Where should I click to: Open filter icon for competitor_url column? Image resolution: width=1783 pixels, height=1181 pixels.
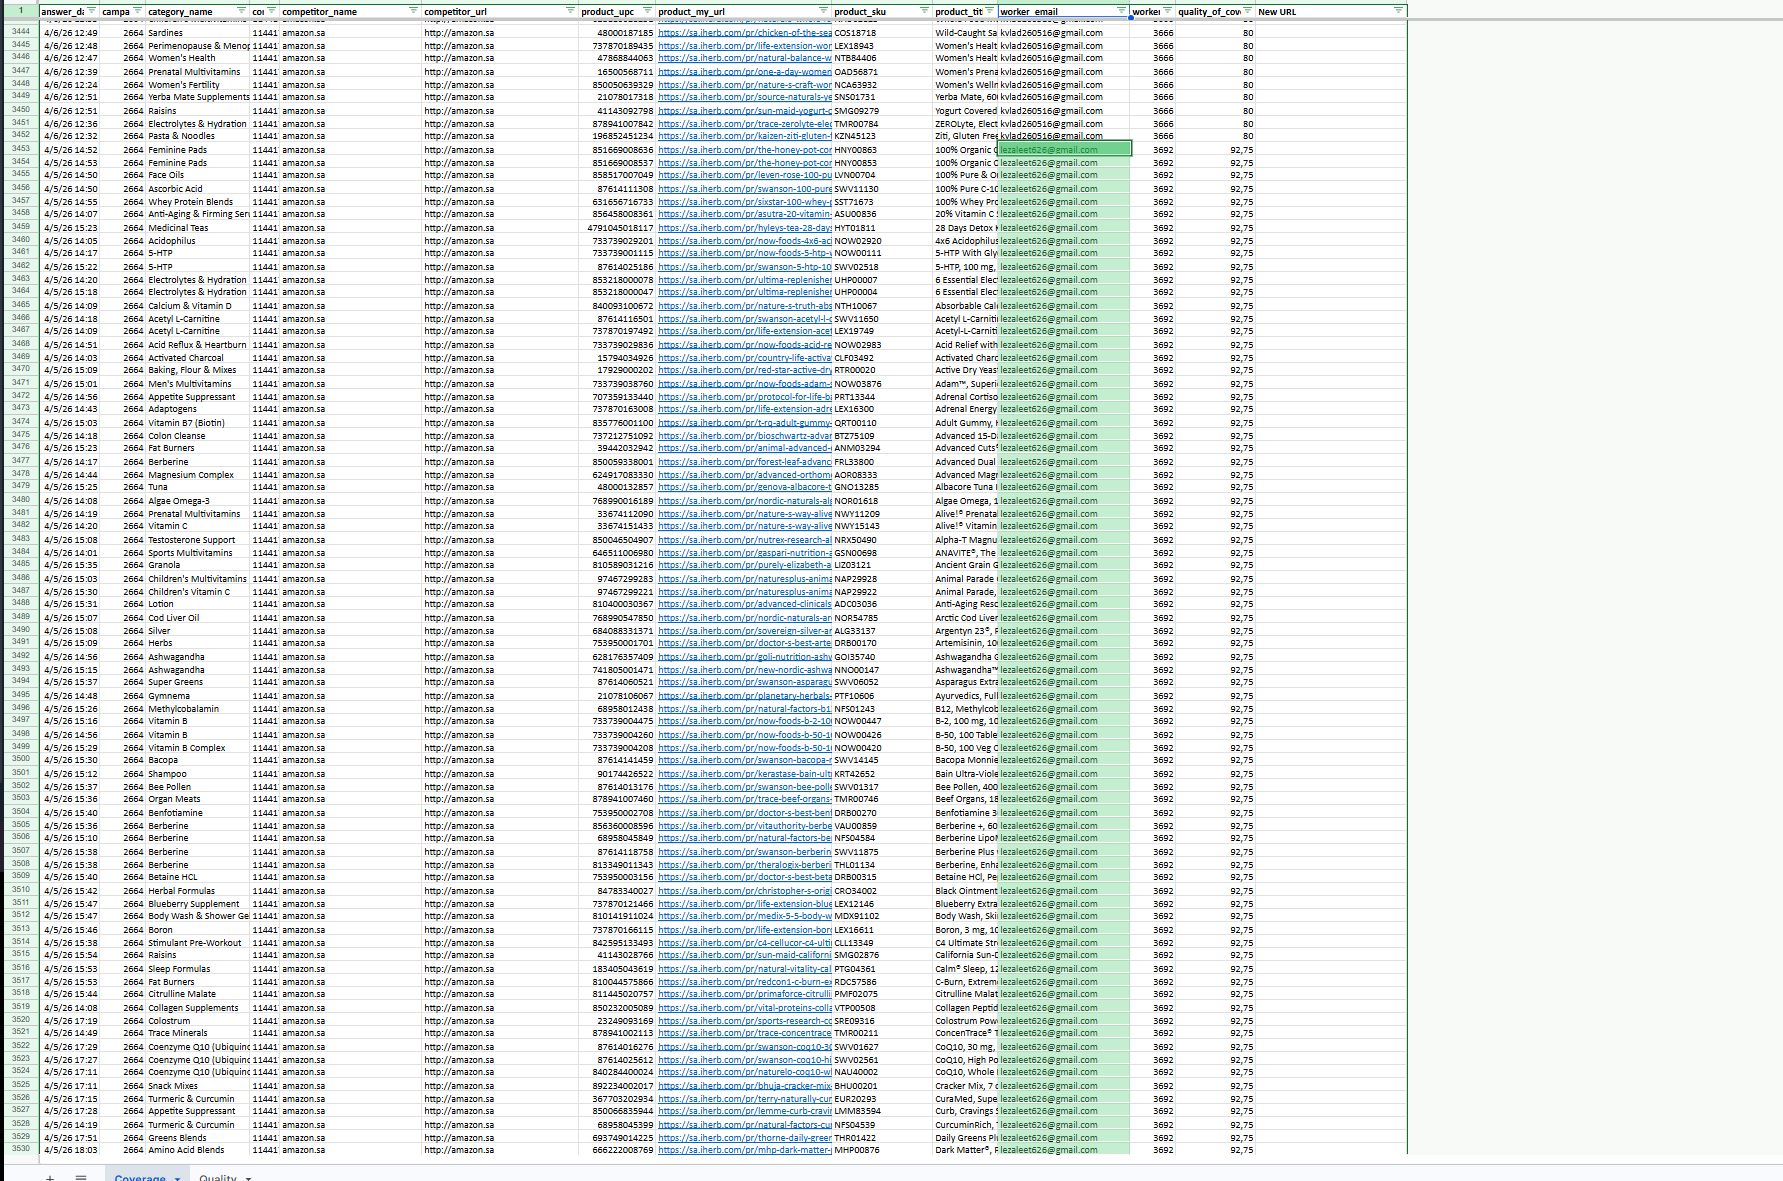(x=571, y=11)
